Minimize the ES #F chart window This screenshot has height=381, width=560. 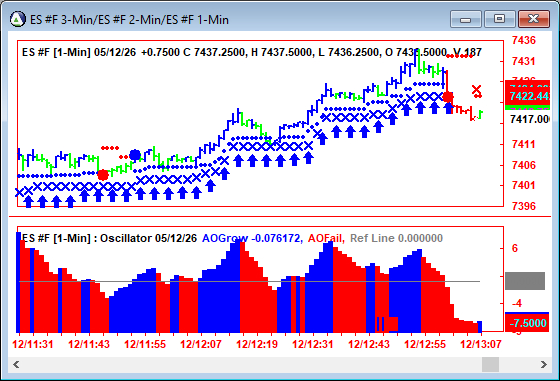[x=466, y=19]
